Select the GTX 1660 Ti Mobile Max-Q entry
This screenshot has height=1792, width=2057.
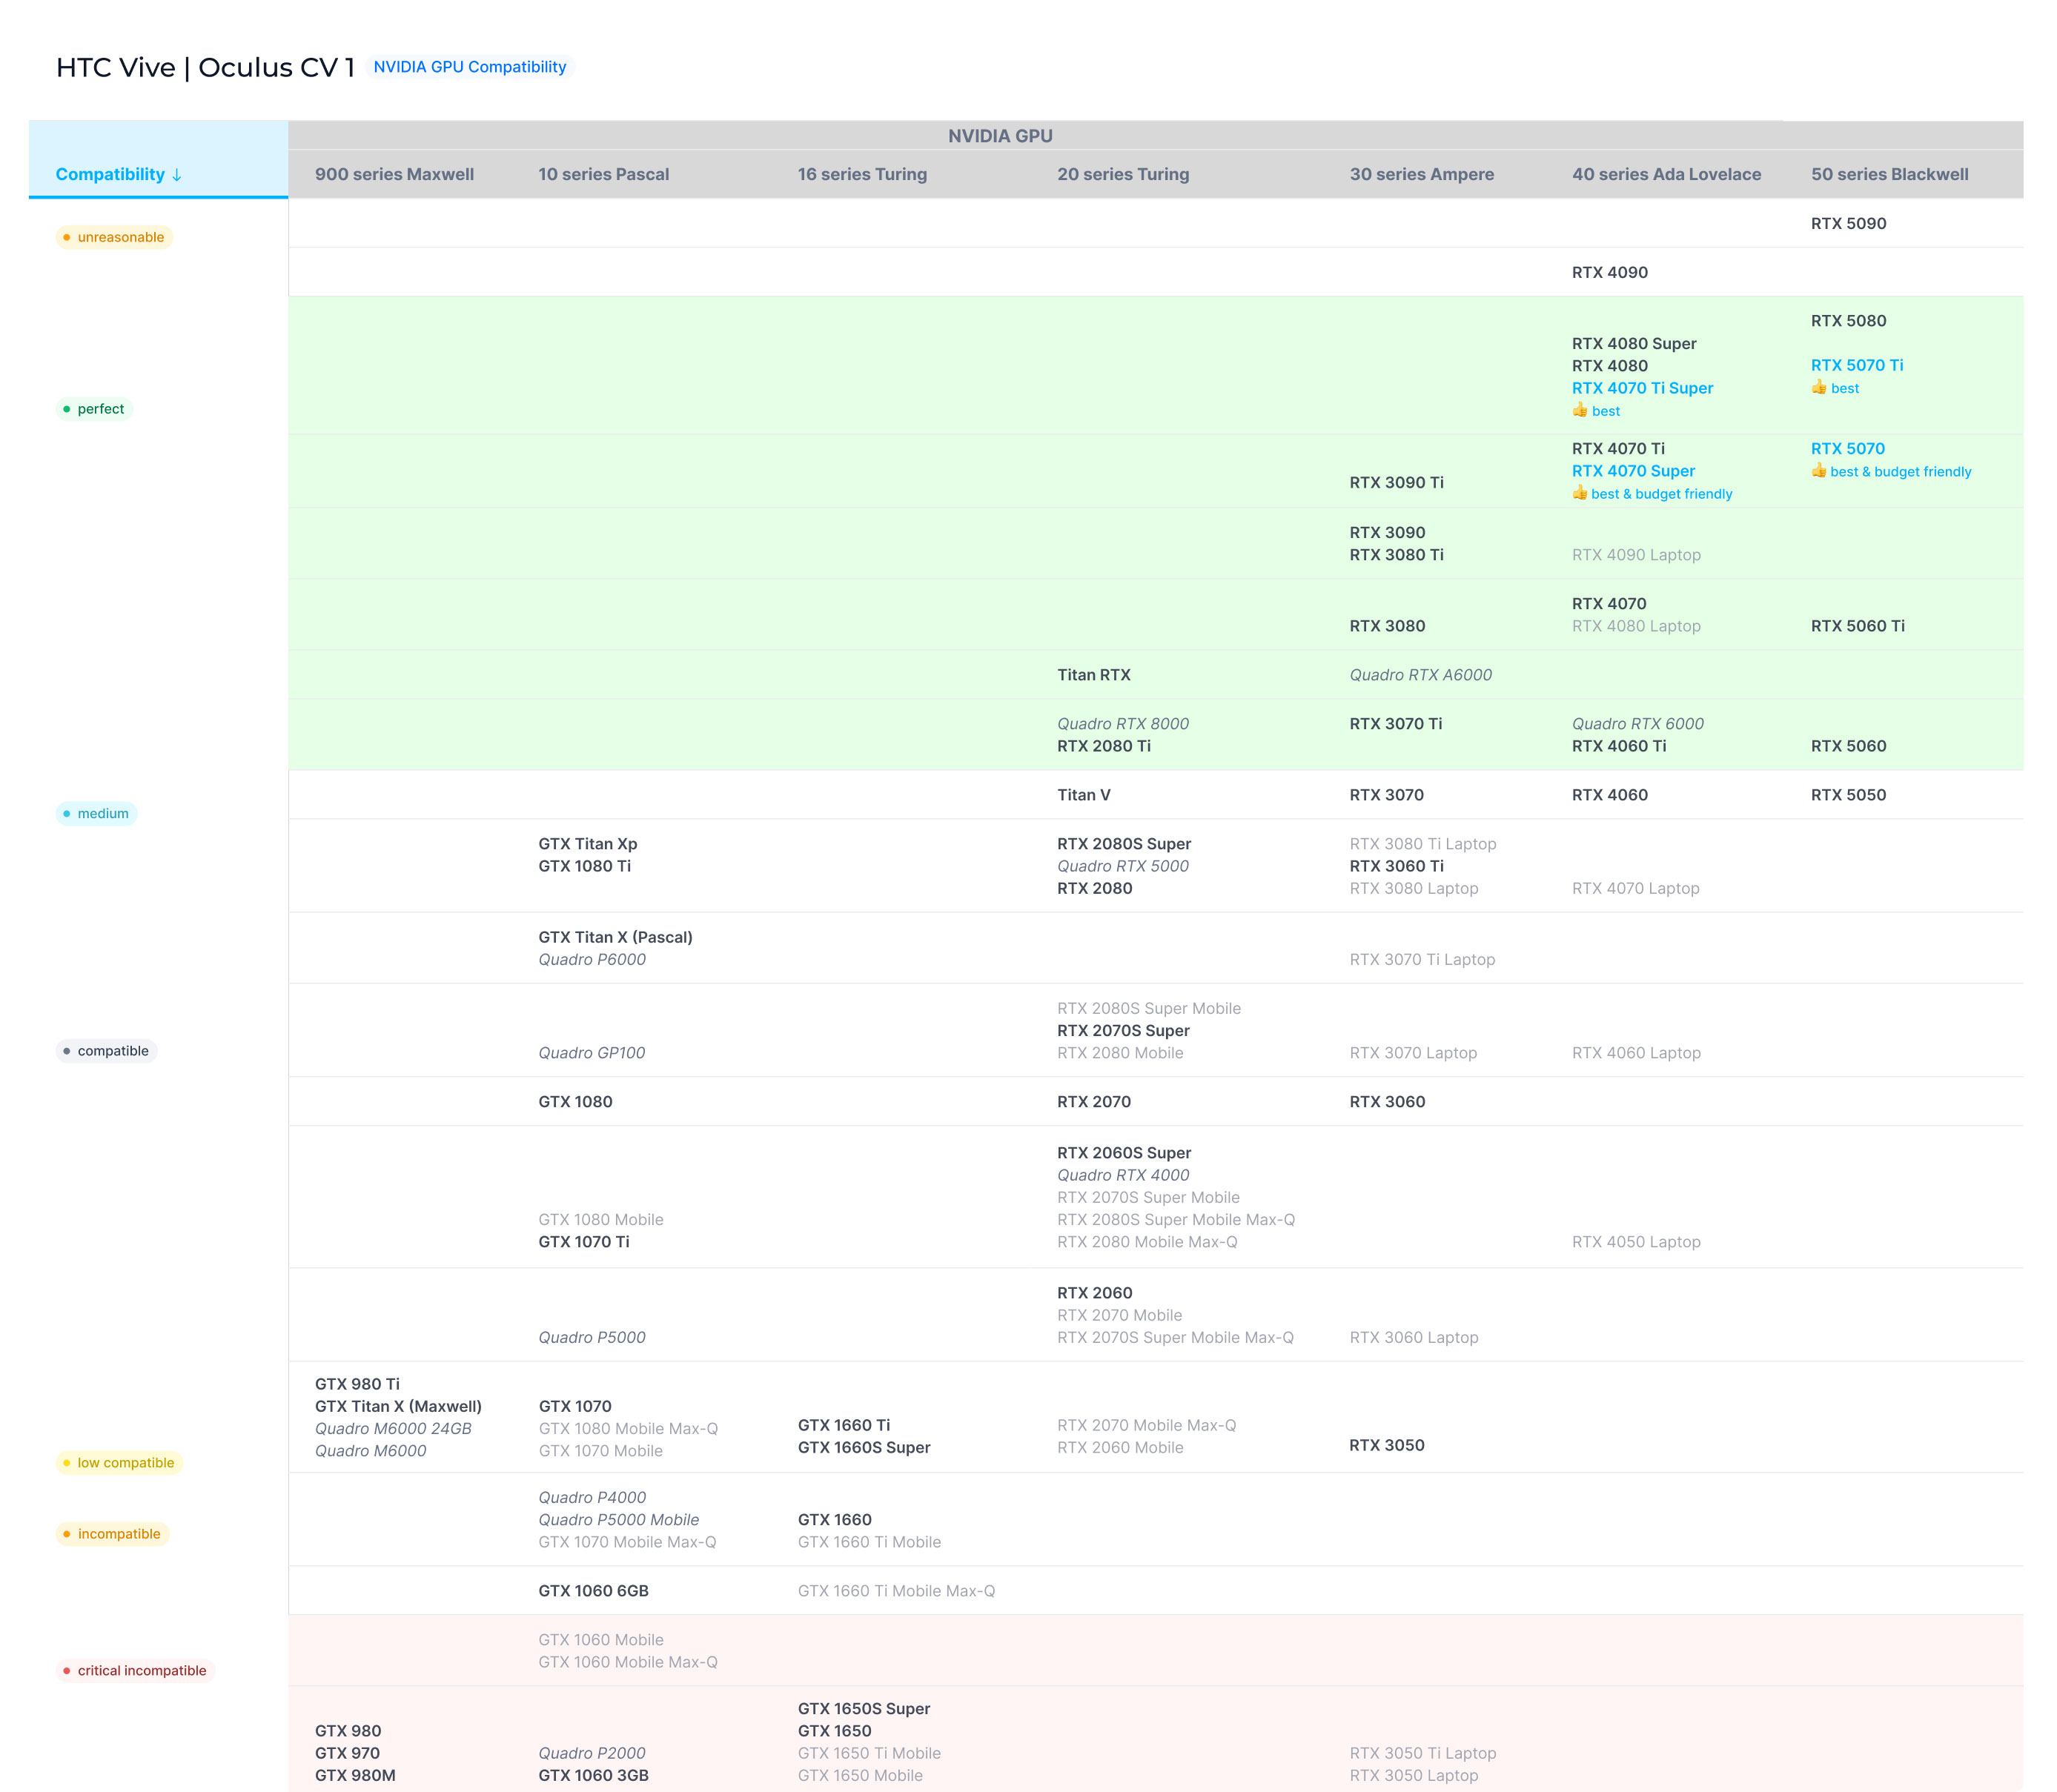click(896, 1591)
